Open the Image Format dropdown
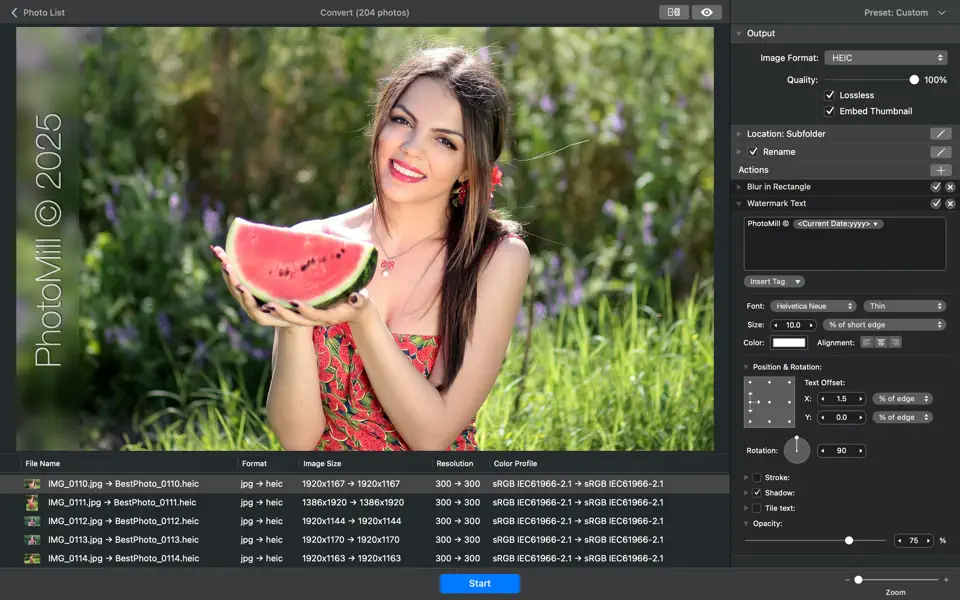This screenshot has height=600, width=960. [x=886, y=57]
